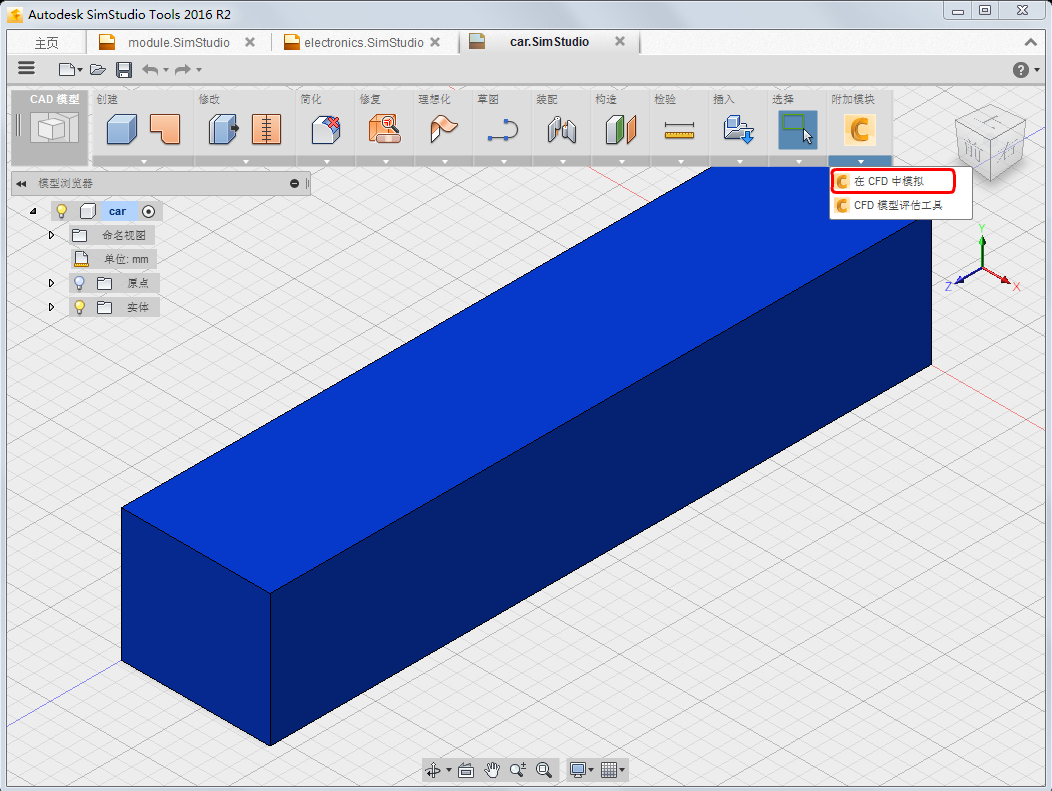The image size is (1052, 791).
Task: Choose CFD 模型评估工具 menu entry
Action: [900, 205]
